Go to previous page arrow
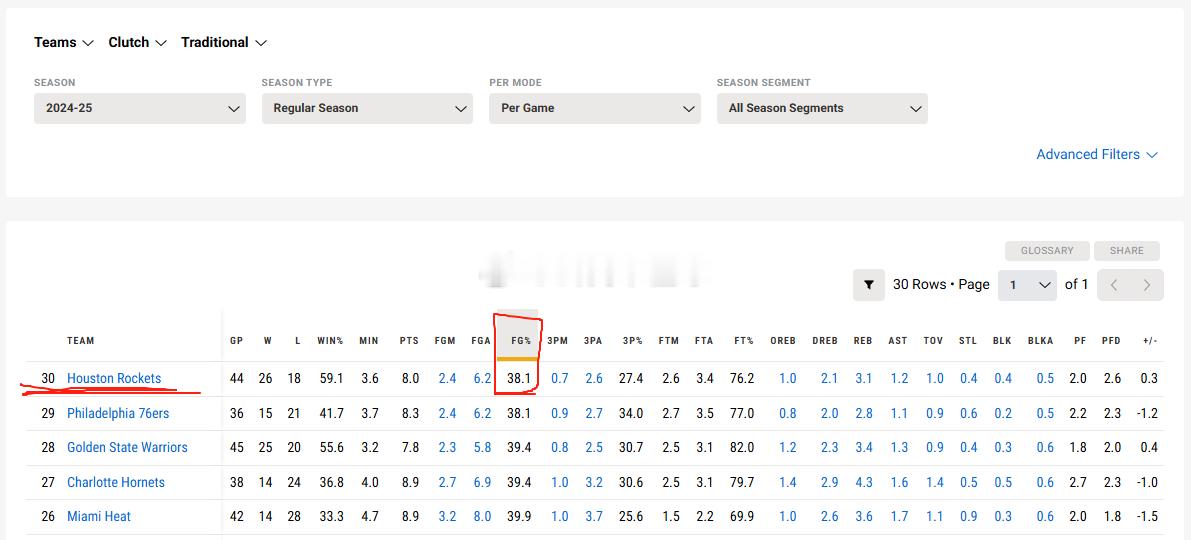The width and height of the screenshot is (1191, 540). pyautogui.click(x=1114, y=285)
